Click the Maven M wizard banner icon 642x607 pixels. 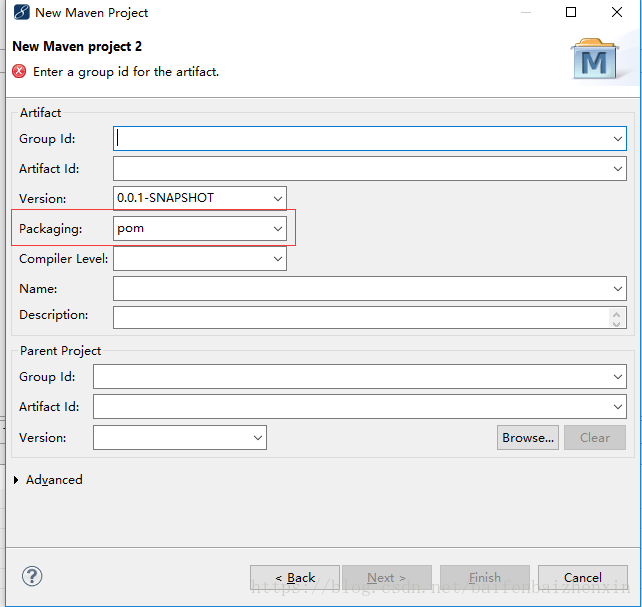point(595,59)
